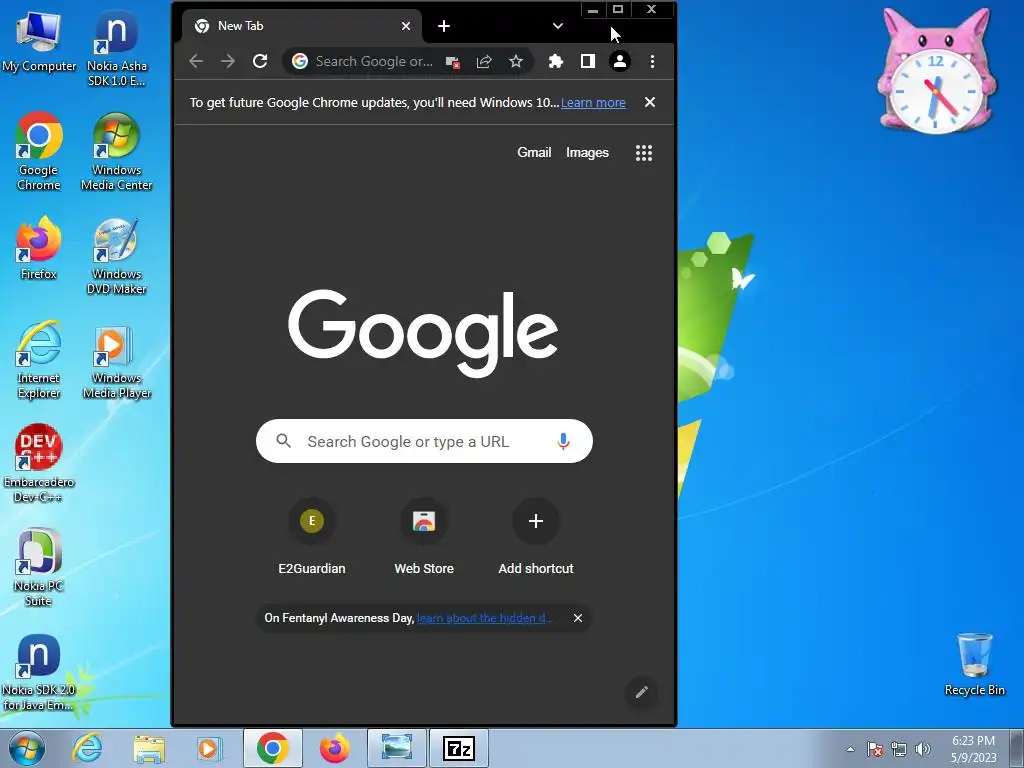
Task: Click the taskbar clock showing 6:23 PM
Action: [973, 749]
